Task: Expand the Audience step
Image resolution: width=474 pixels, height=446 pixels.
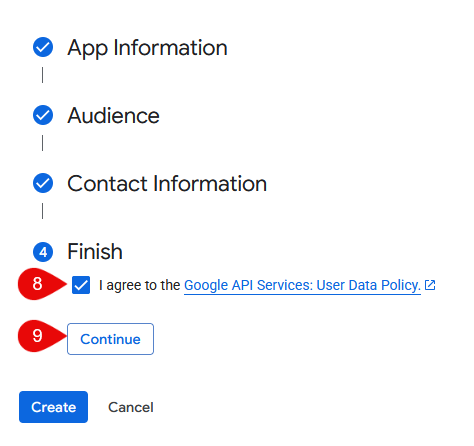Action: 113,116
